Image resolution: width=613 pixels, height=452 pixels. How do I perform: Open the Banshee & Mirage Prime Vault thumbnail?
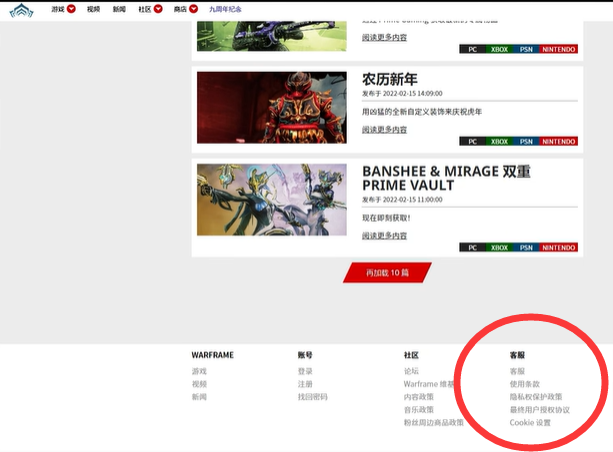[272, 200]
